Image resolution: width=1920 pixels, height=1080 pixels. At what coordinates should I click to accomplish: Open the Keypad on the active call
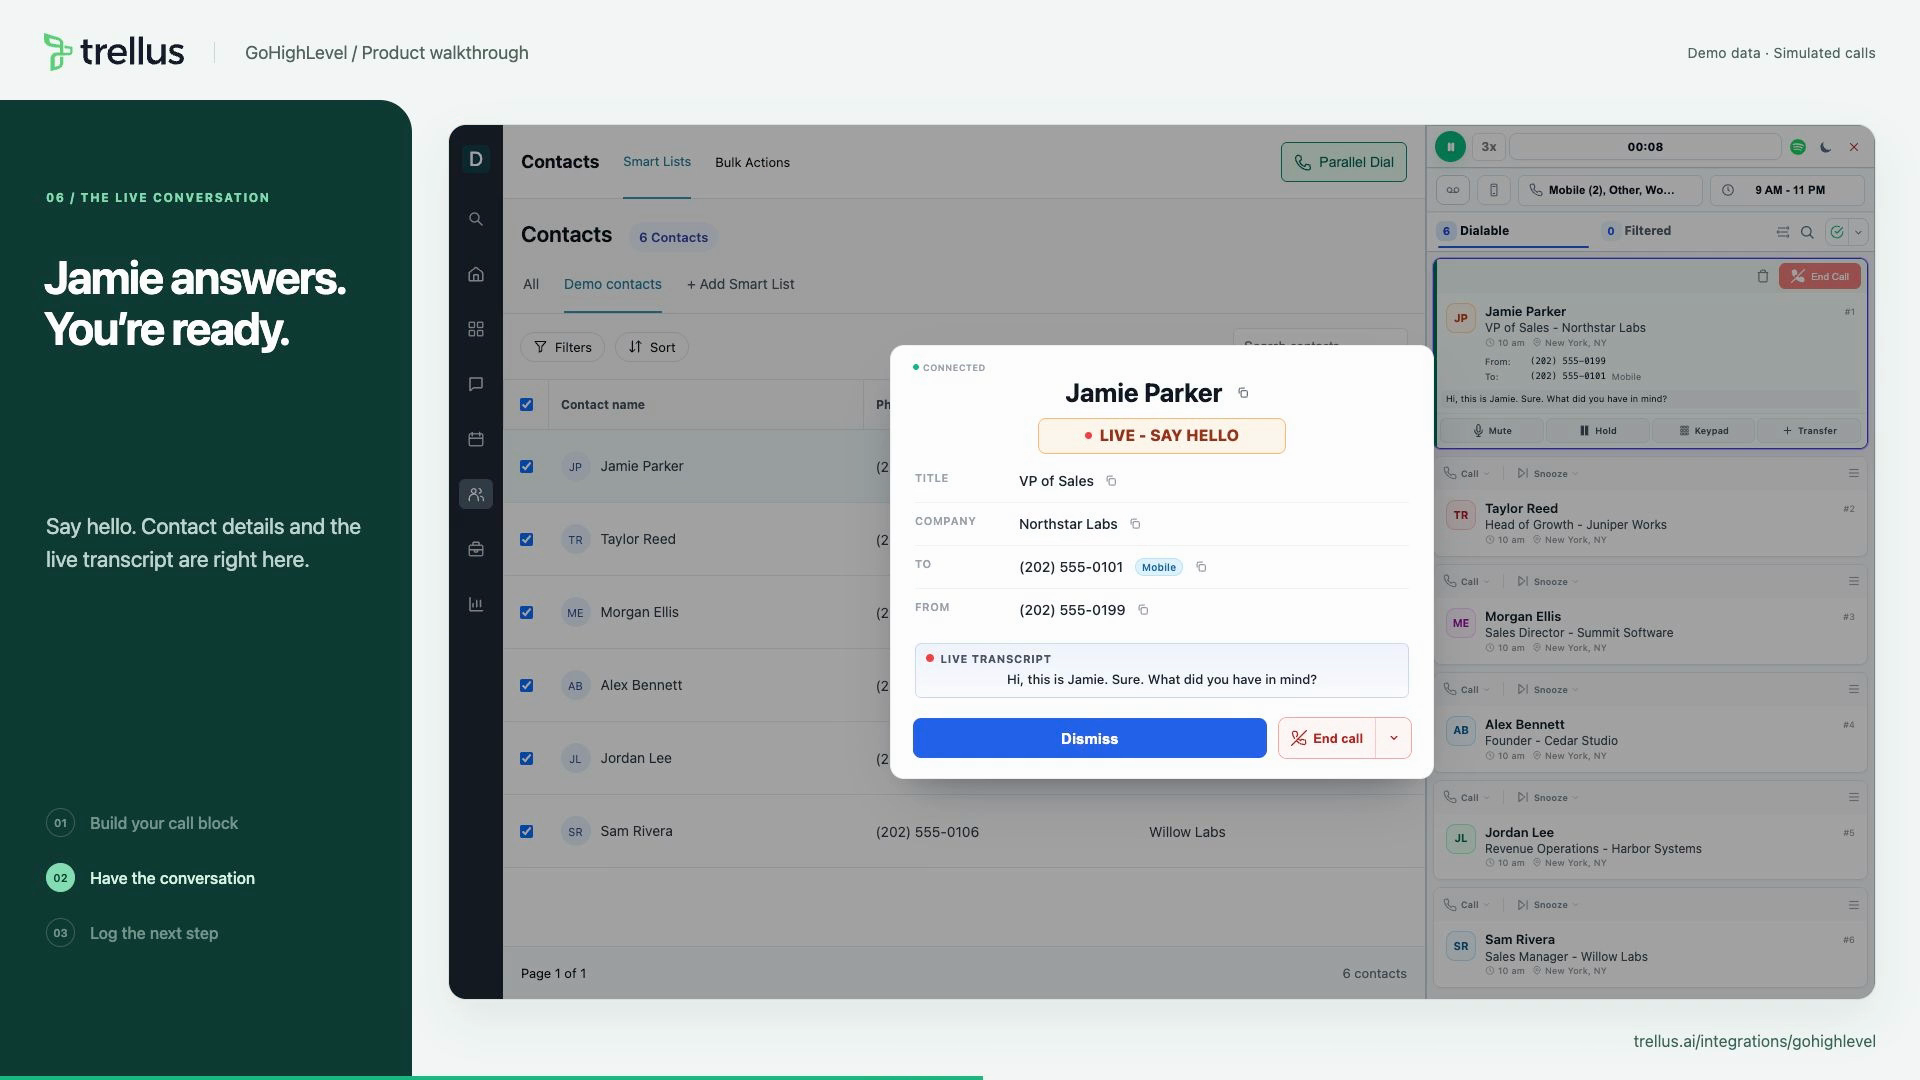(x=1703, y=431)
